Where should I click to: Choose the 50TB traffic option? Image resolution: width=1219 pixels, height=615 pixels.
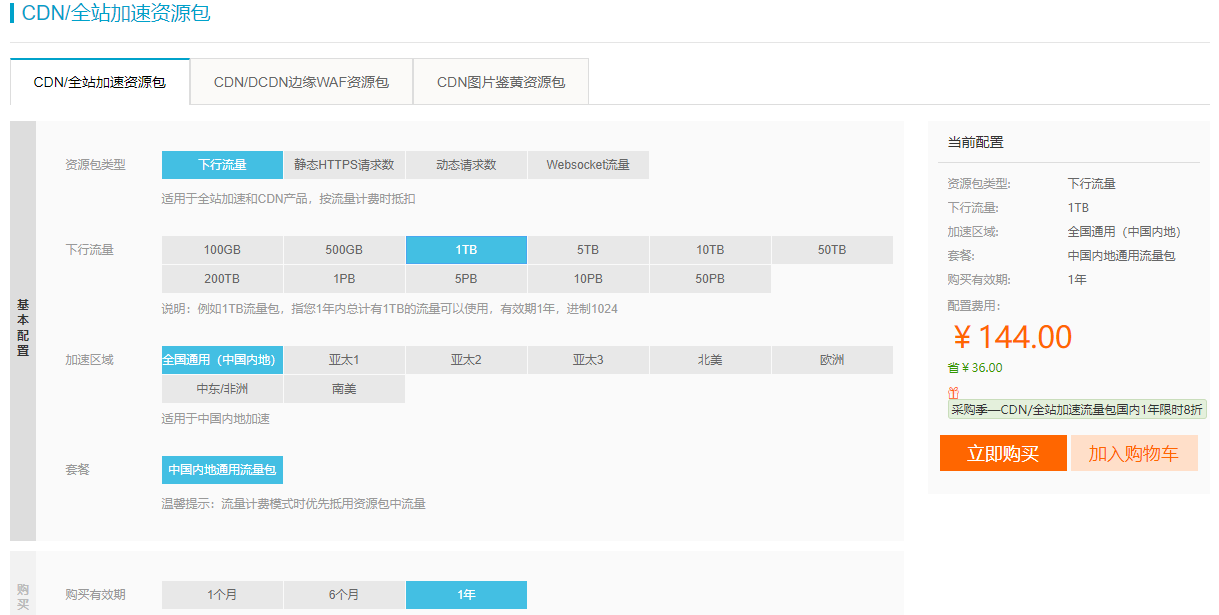[x=832, y=249]
